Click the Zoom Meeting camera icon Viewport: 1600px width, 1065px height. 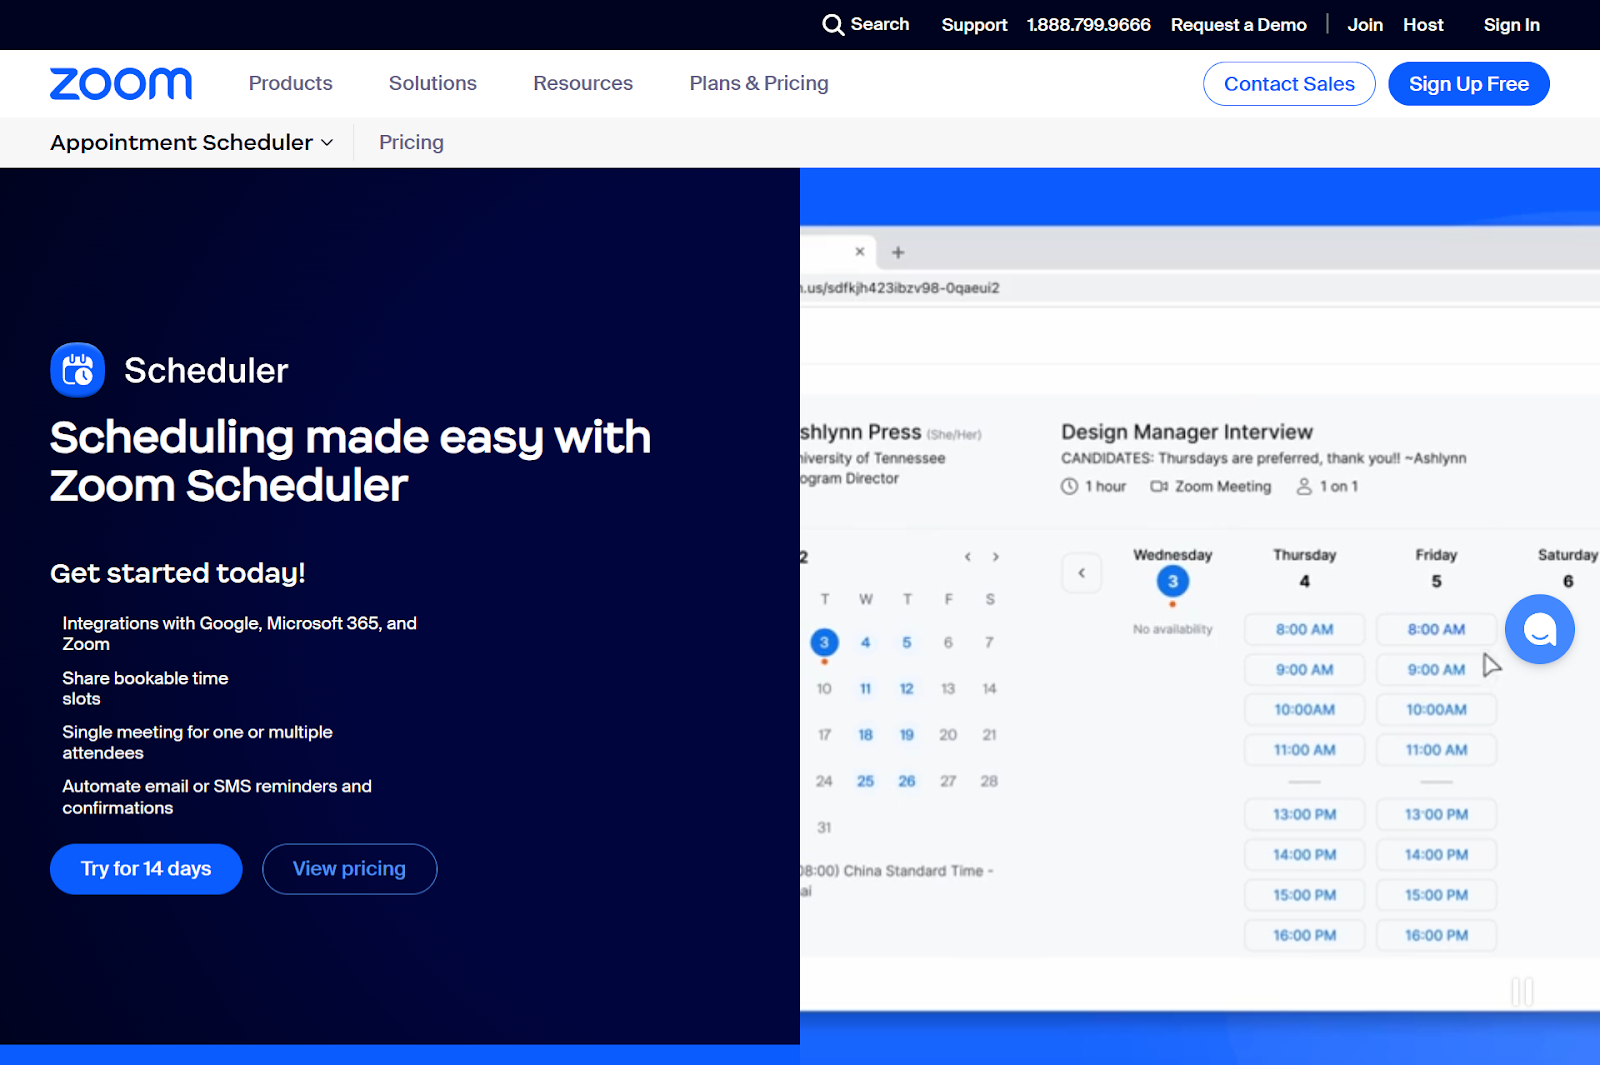coord(1157,486)
